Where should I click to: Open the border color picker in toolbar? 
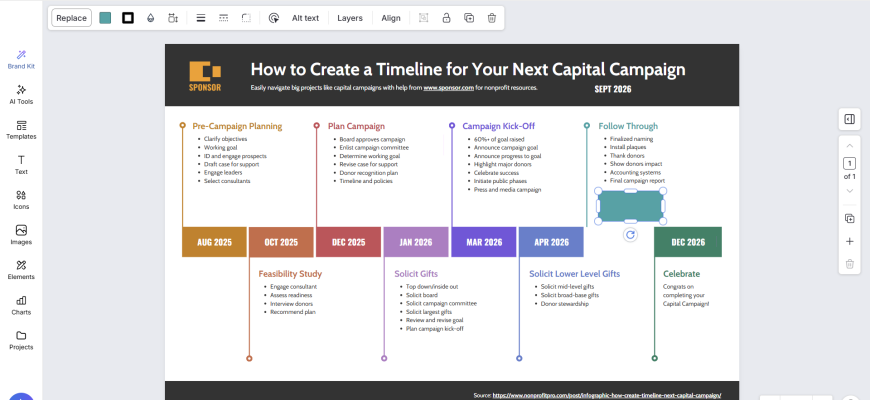pyautogui.click(x=128, y=18)
